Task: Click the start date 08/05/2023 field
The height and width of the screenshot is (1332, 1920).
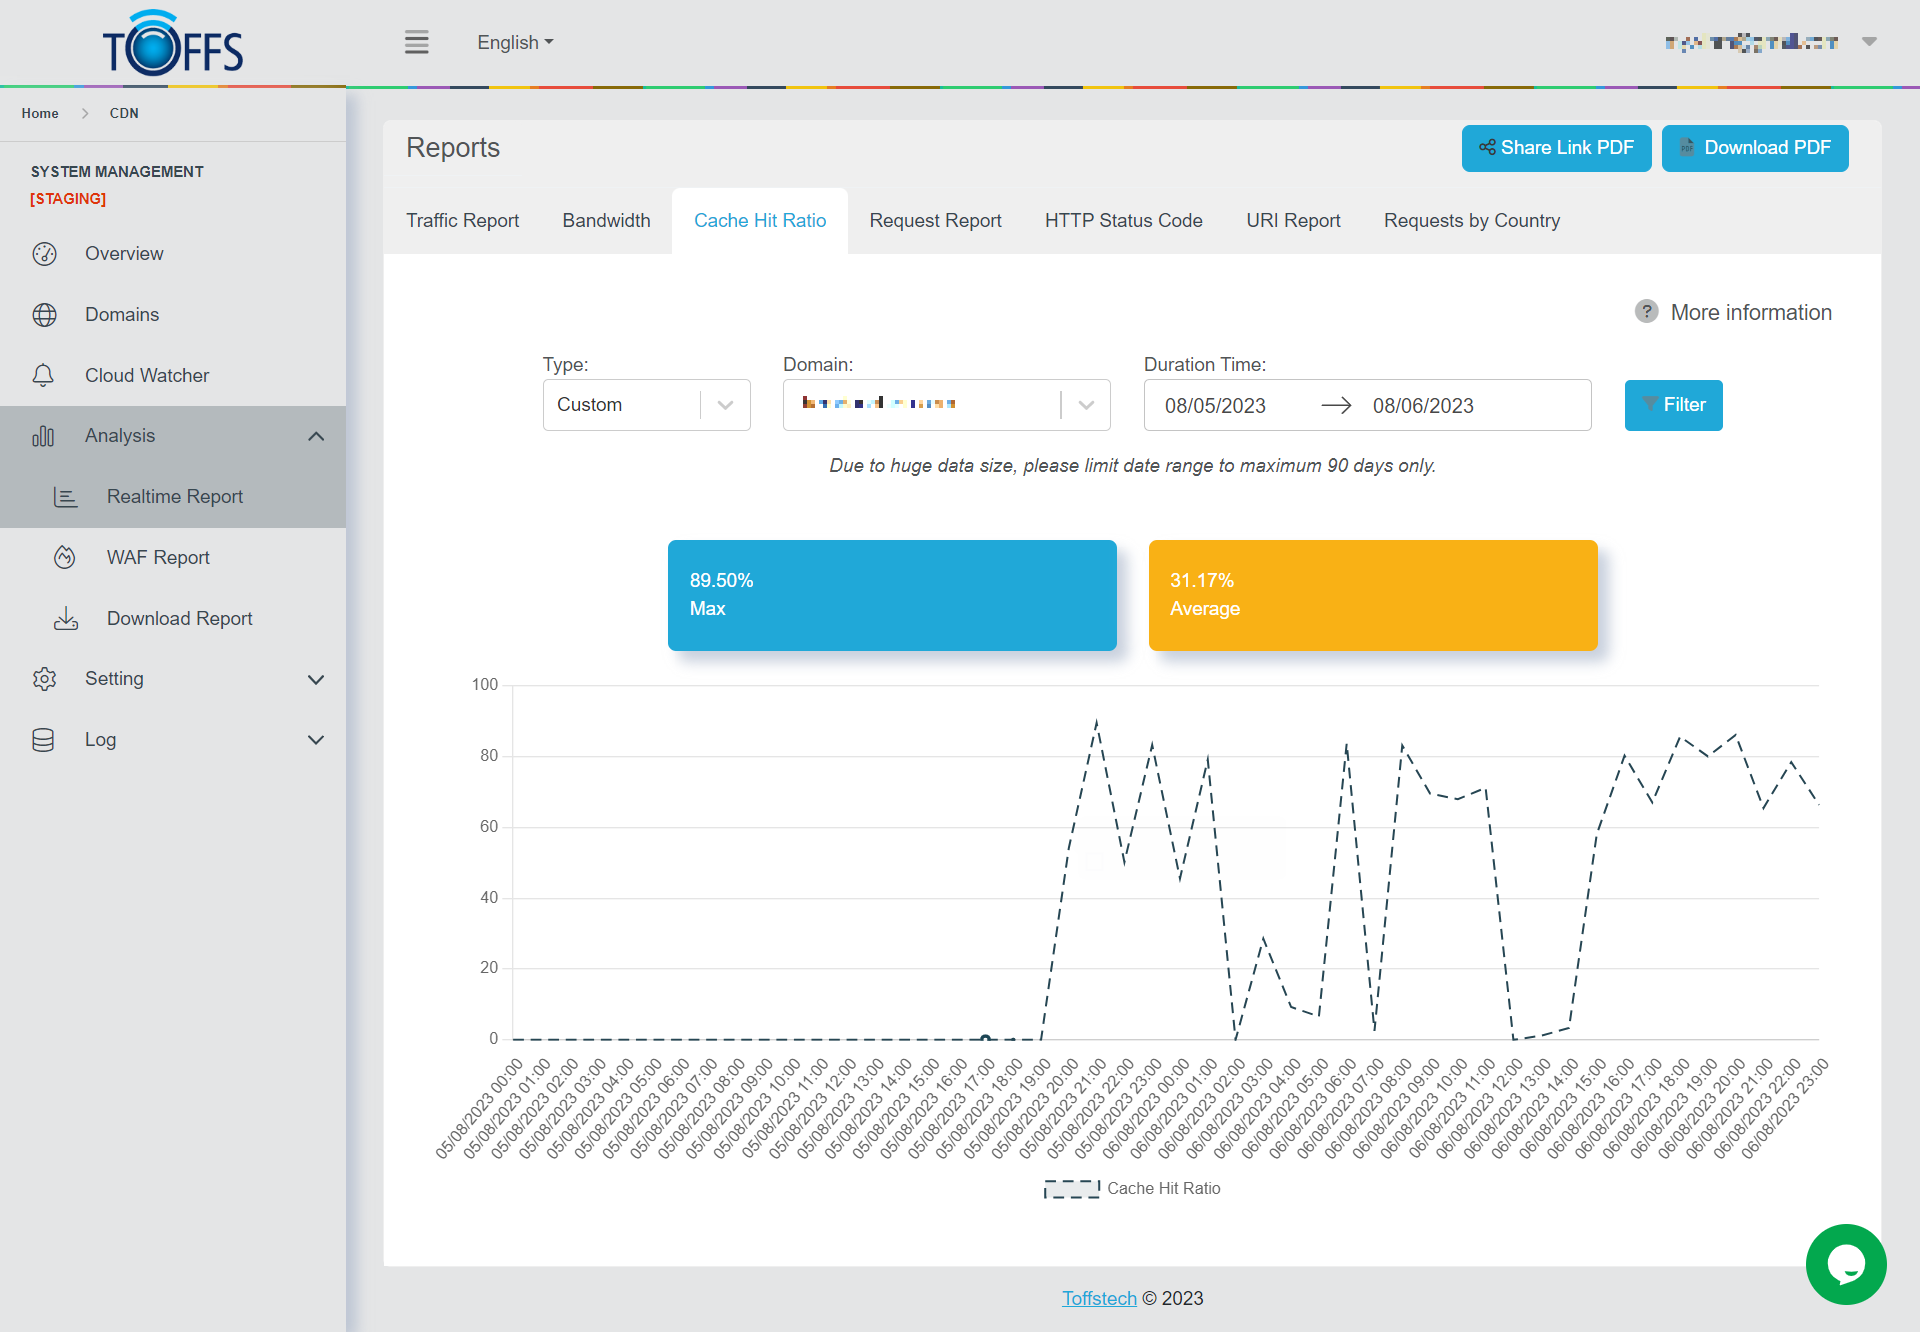Action: click(1215, 406)
